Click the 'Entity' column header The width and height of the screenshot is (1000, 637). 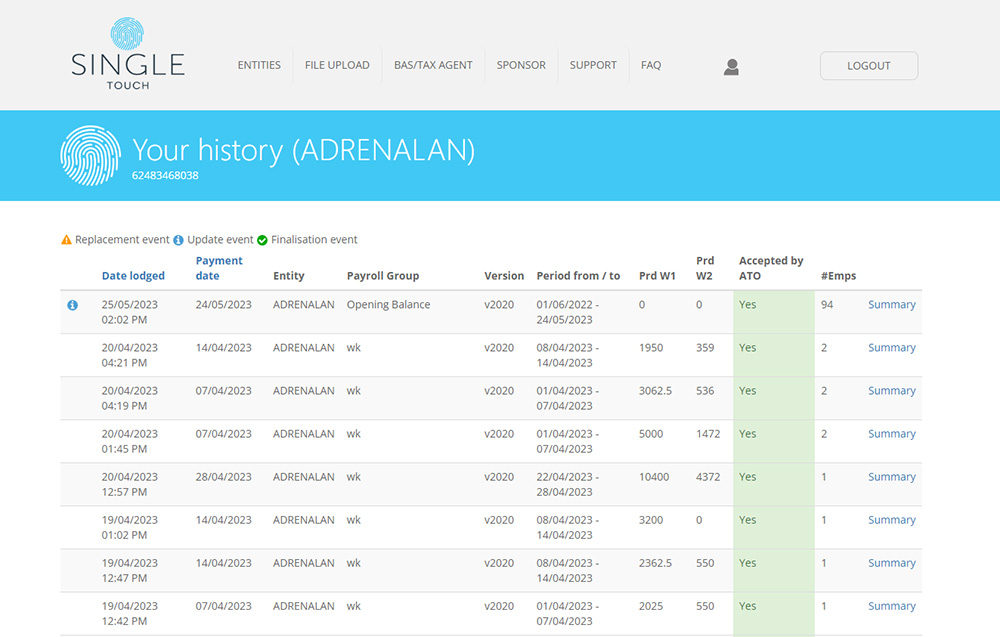pos(288,275)
